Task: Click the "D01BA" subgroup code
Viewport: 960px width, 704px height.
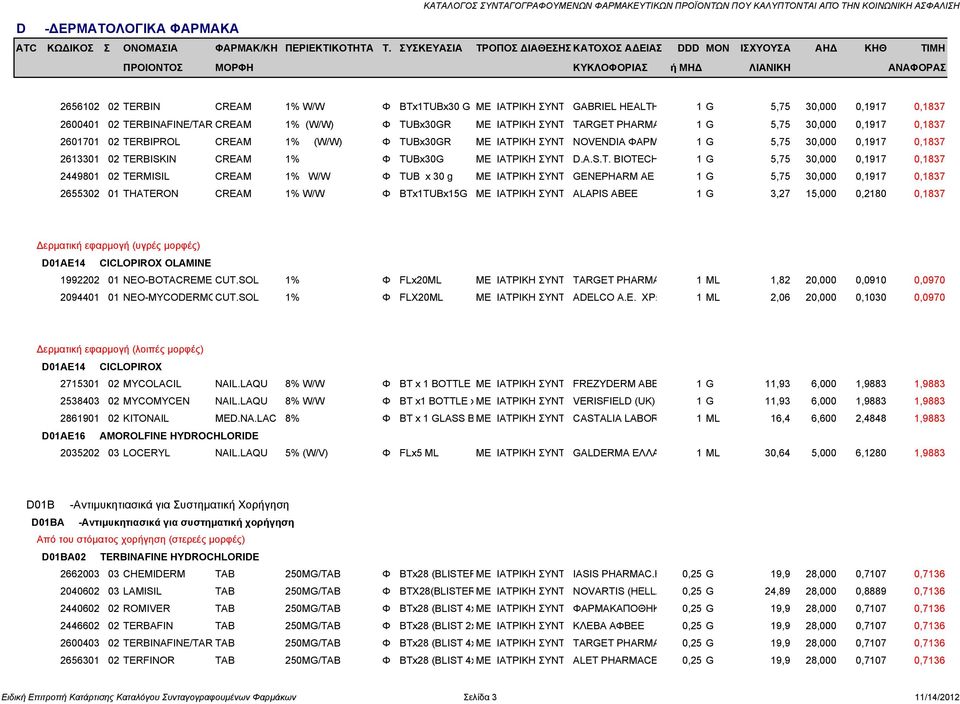Action: (48, 523)
